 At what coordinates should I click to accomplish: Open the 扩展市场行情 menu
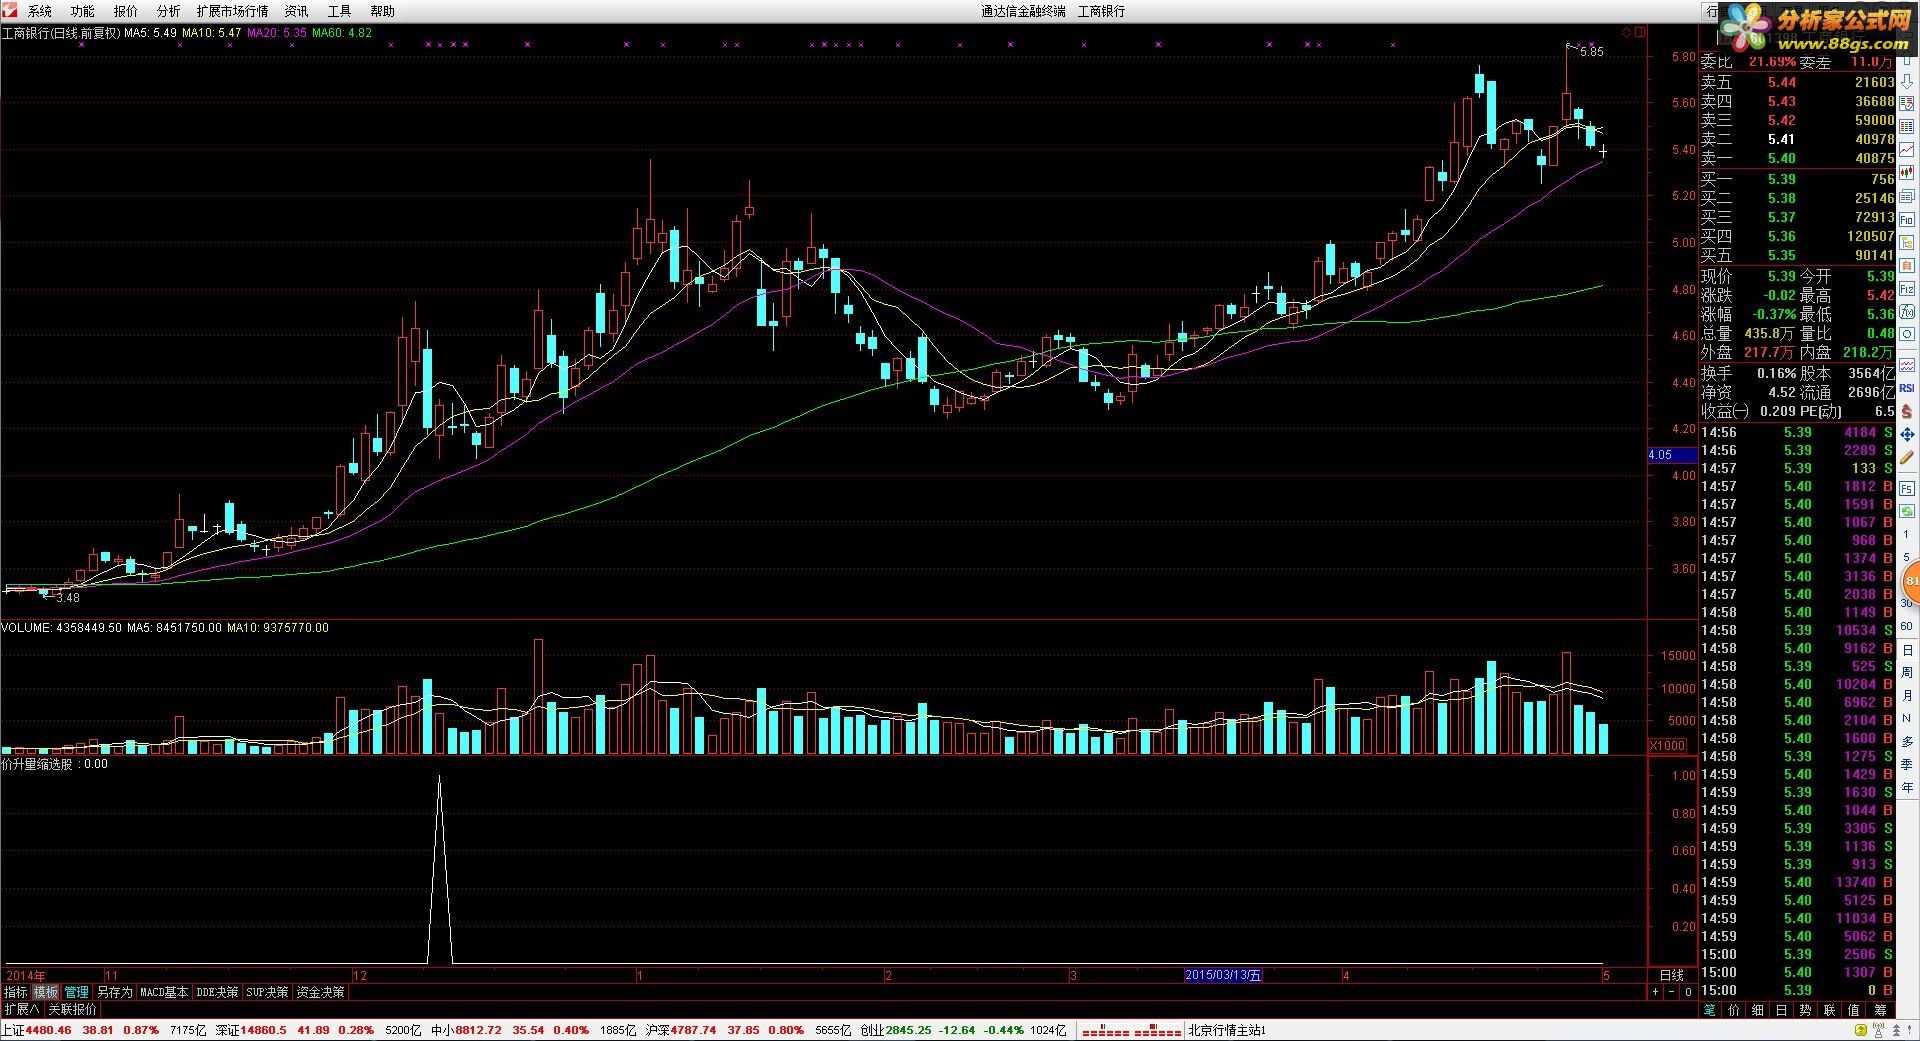[232, 11]
